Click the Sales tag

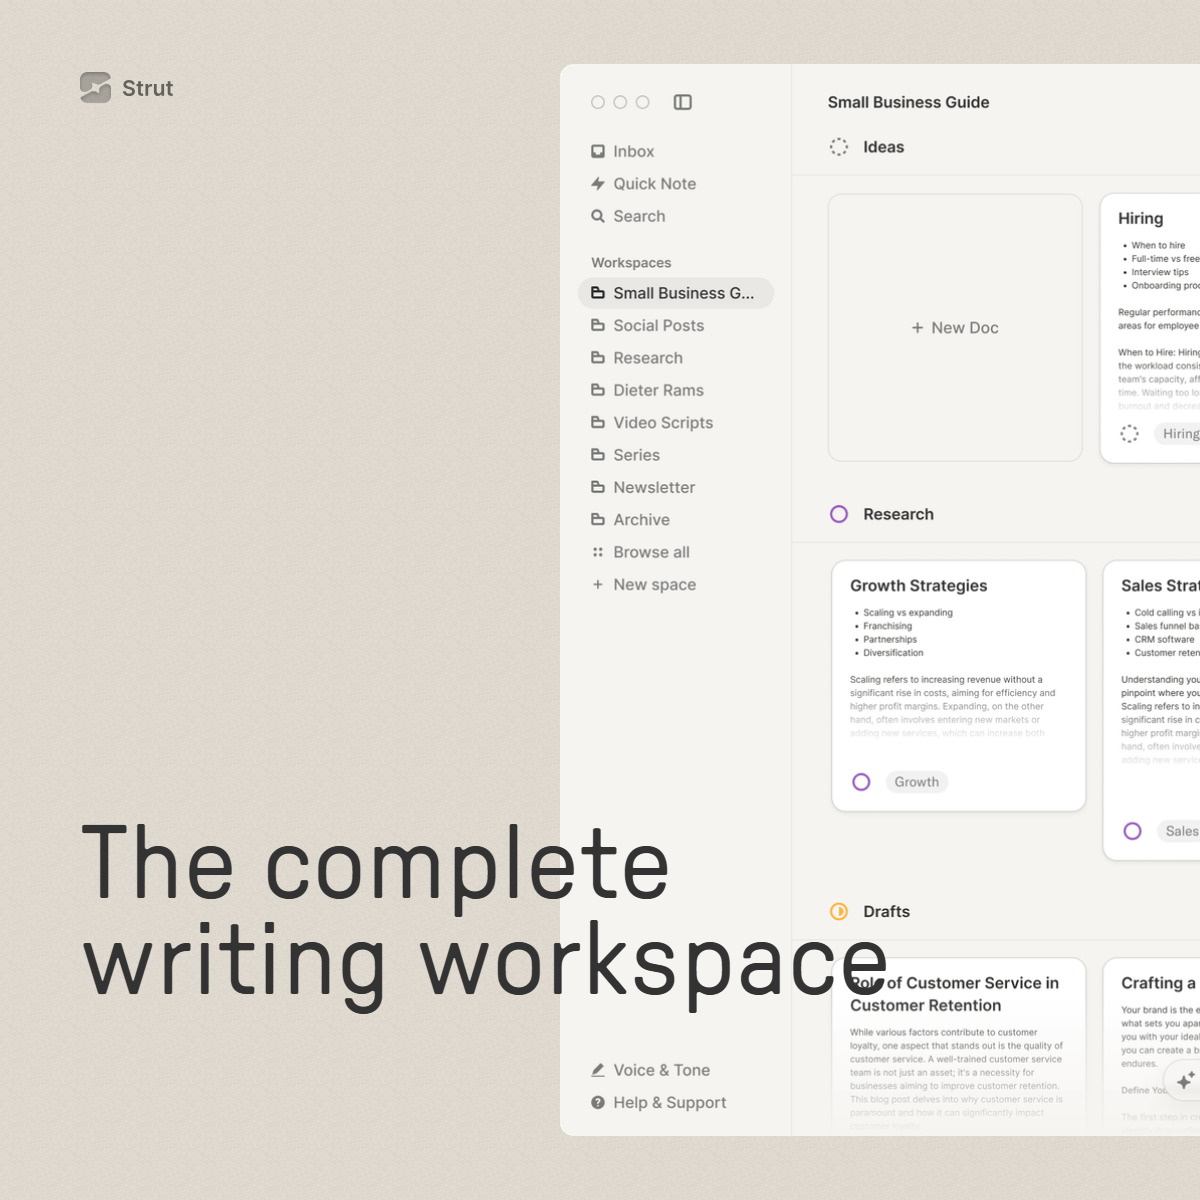pos(1179,831)
